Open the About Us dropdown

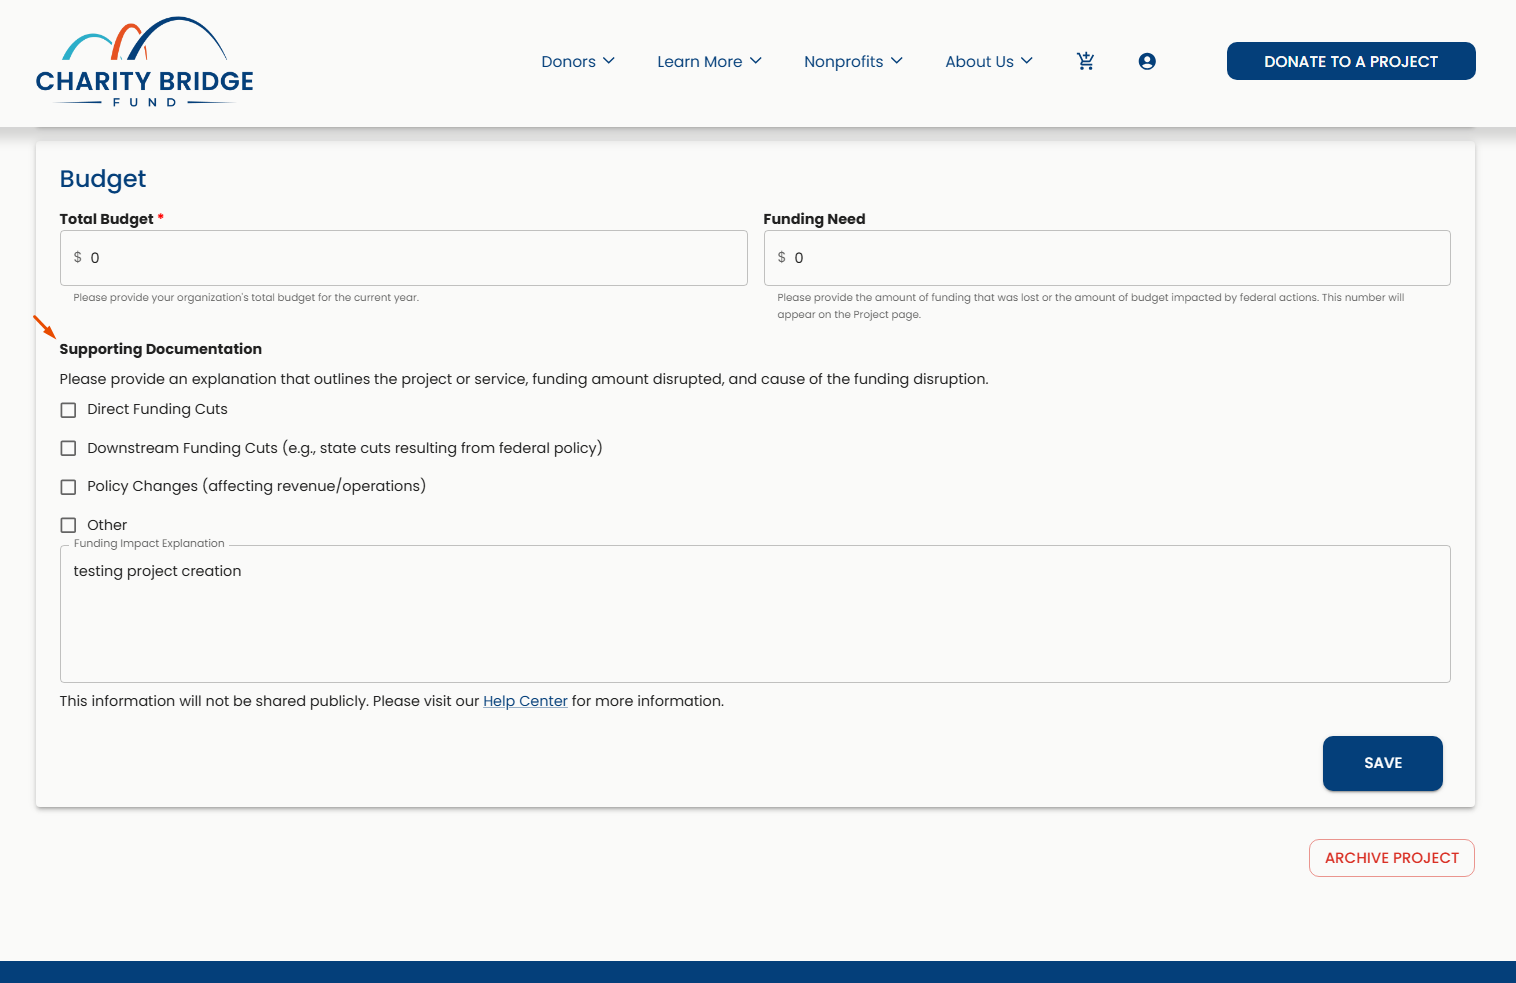coord(989,61)
